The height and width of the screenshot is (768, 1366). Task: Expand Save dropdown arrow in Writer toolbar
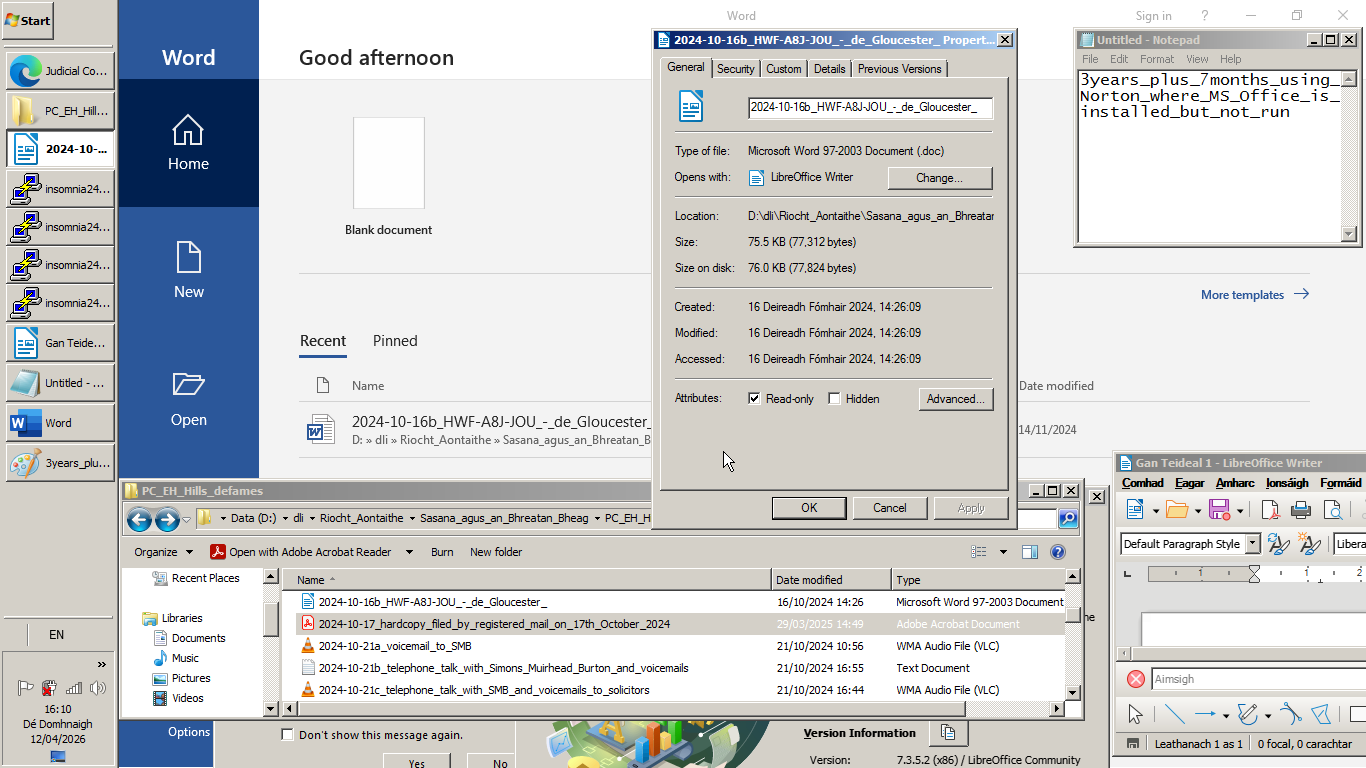[x=1239, y=511]
